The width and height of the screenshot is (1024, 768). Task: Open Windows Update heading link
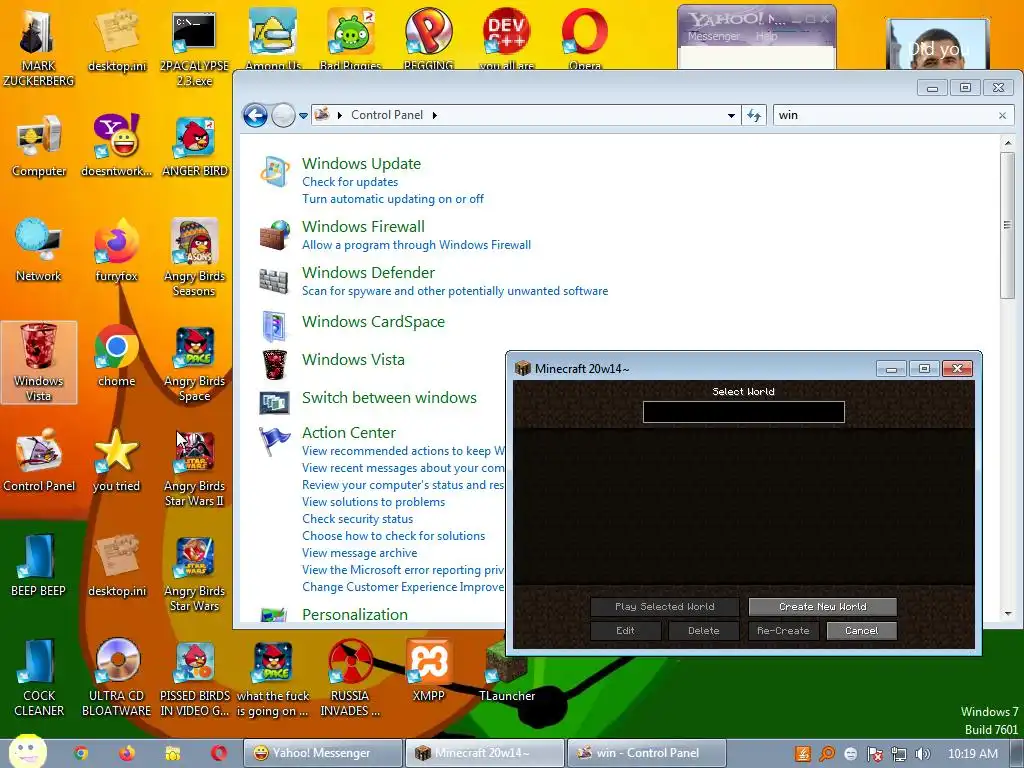coord(361,164)
